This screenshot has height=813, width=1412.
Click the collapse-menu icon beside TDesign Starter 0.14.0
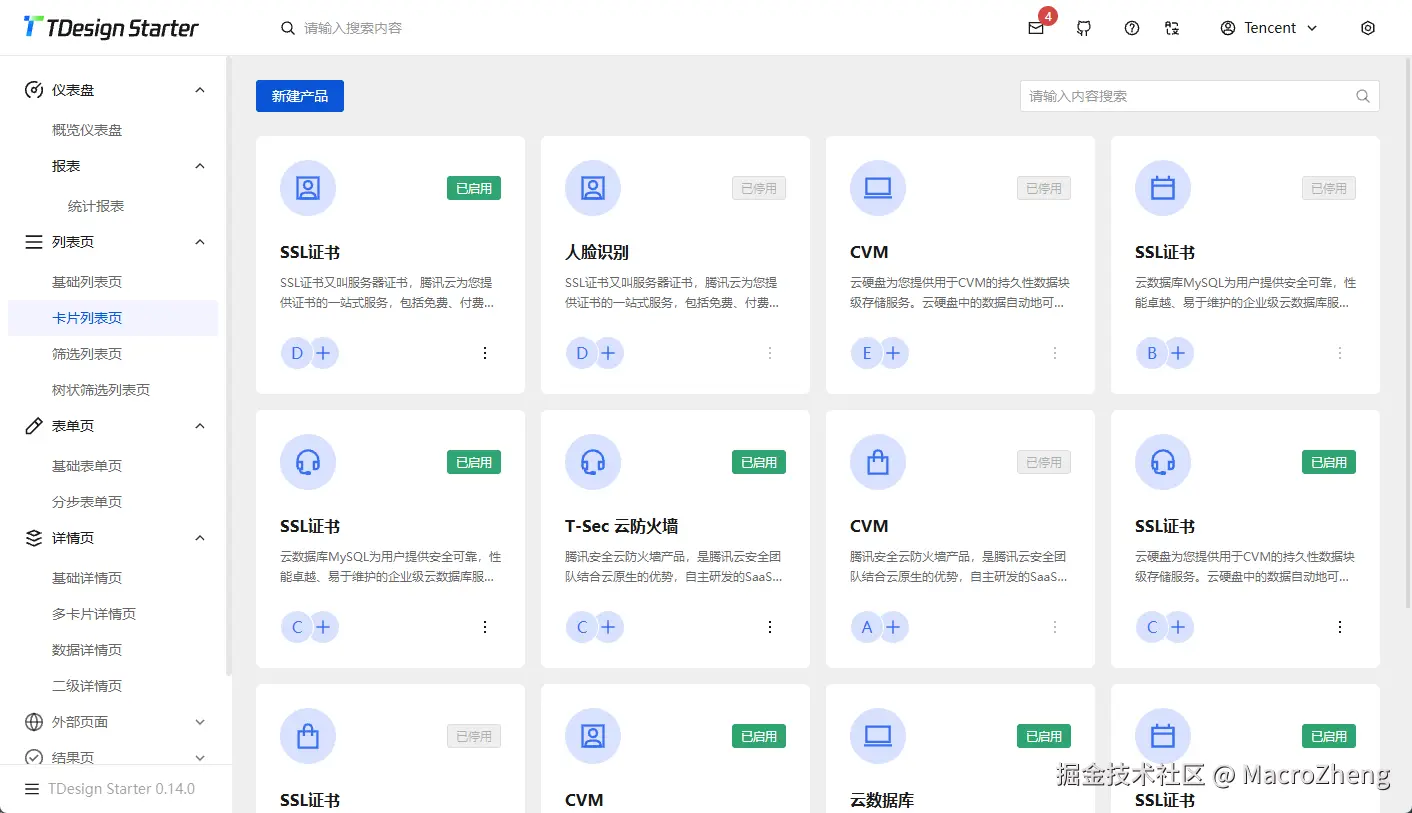(32, 789)
